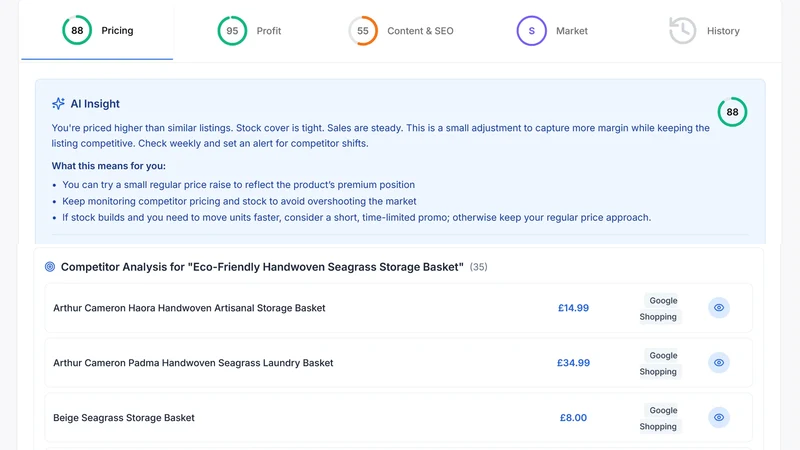The width and height of the screenshot is (800, 450).
Task: Click the Competitor Analysis target icon
Action: click(50, 266)
